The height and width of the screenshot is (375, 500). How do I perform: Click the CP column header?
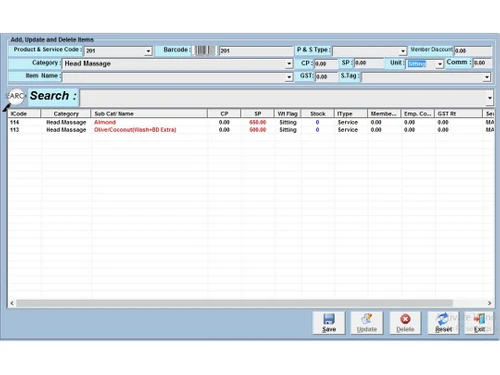click(x=224, y=114)
